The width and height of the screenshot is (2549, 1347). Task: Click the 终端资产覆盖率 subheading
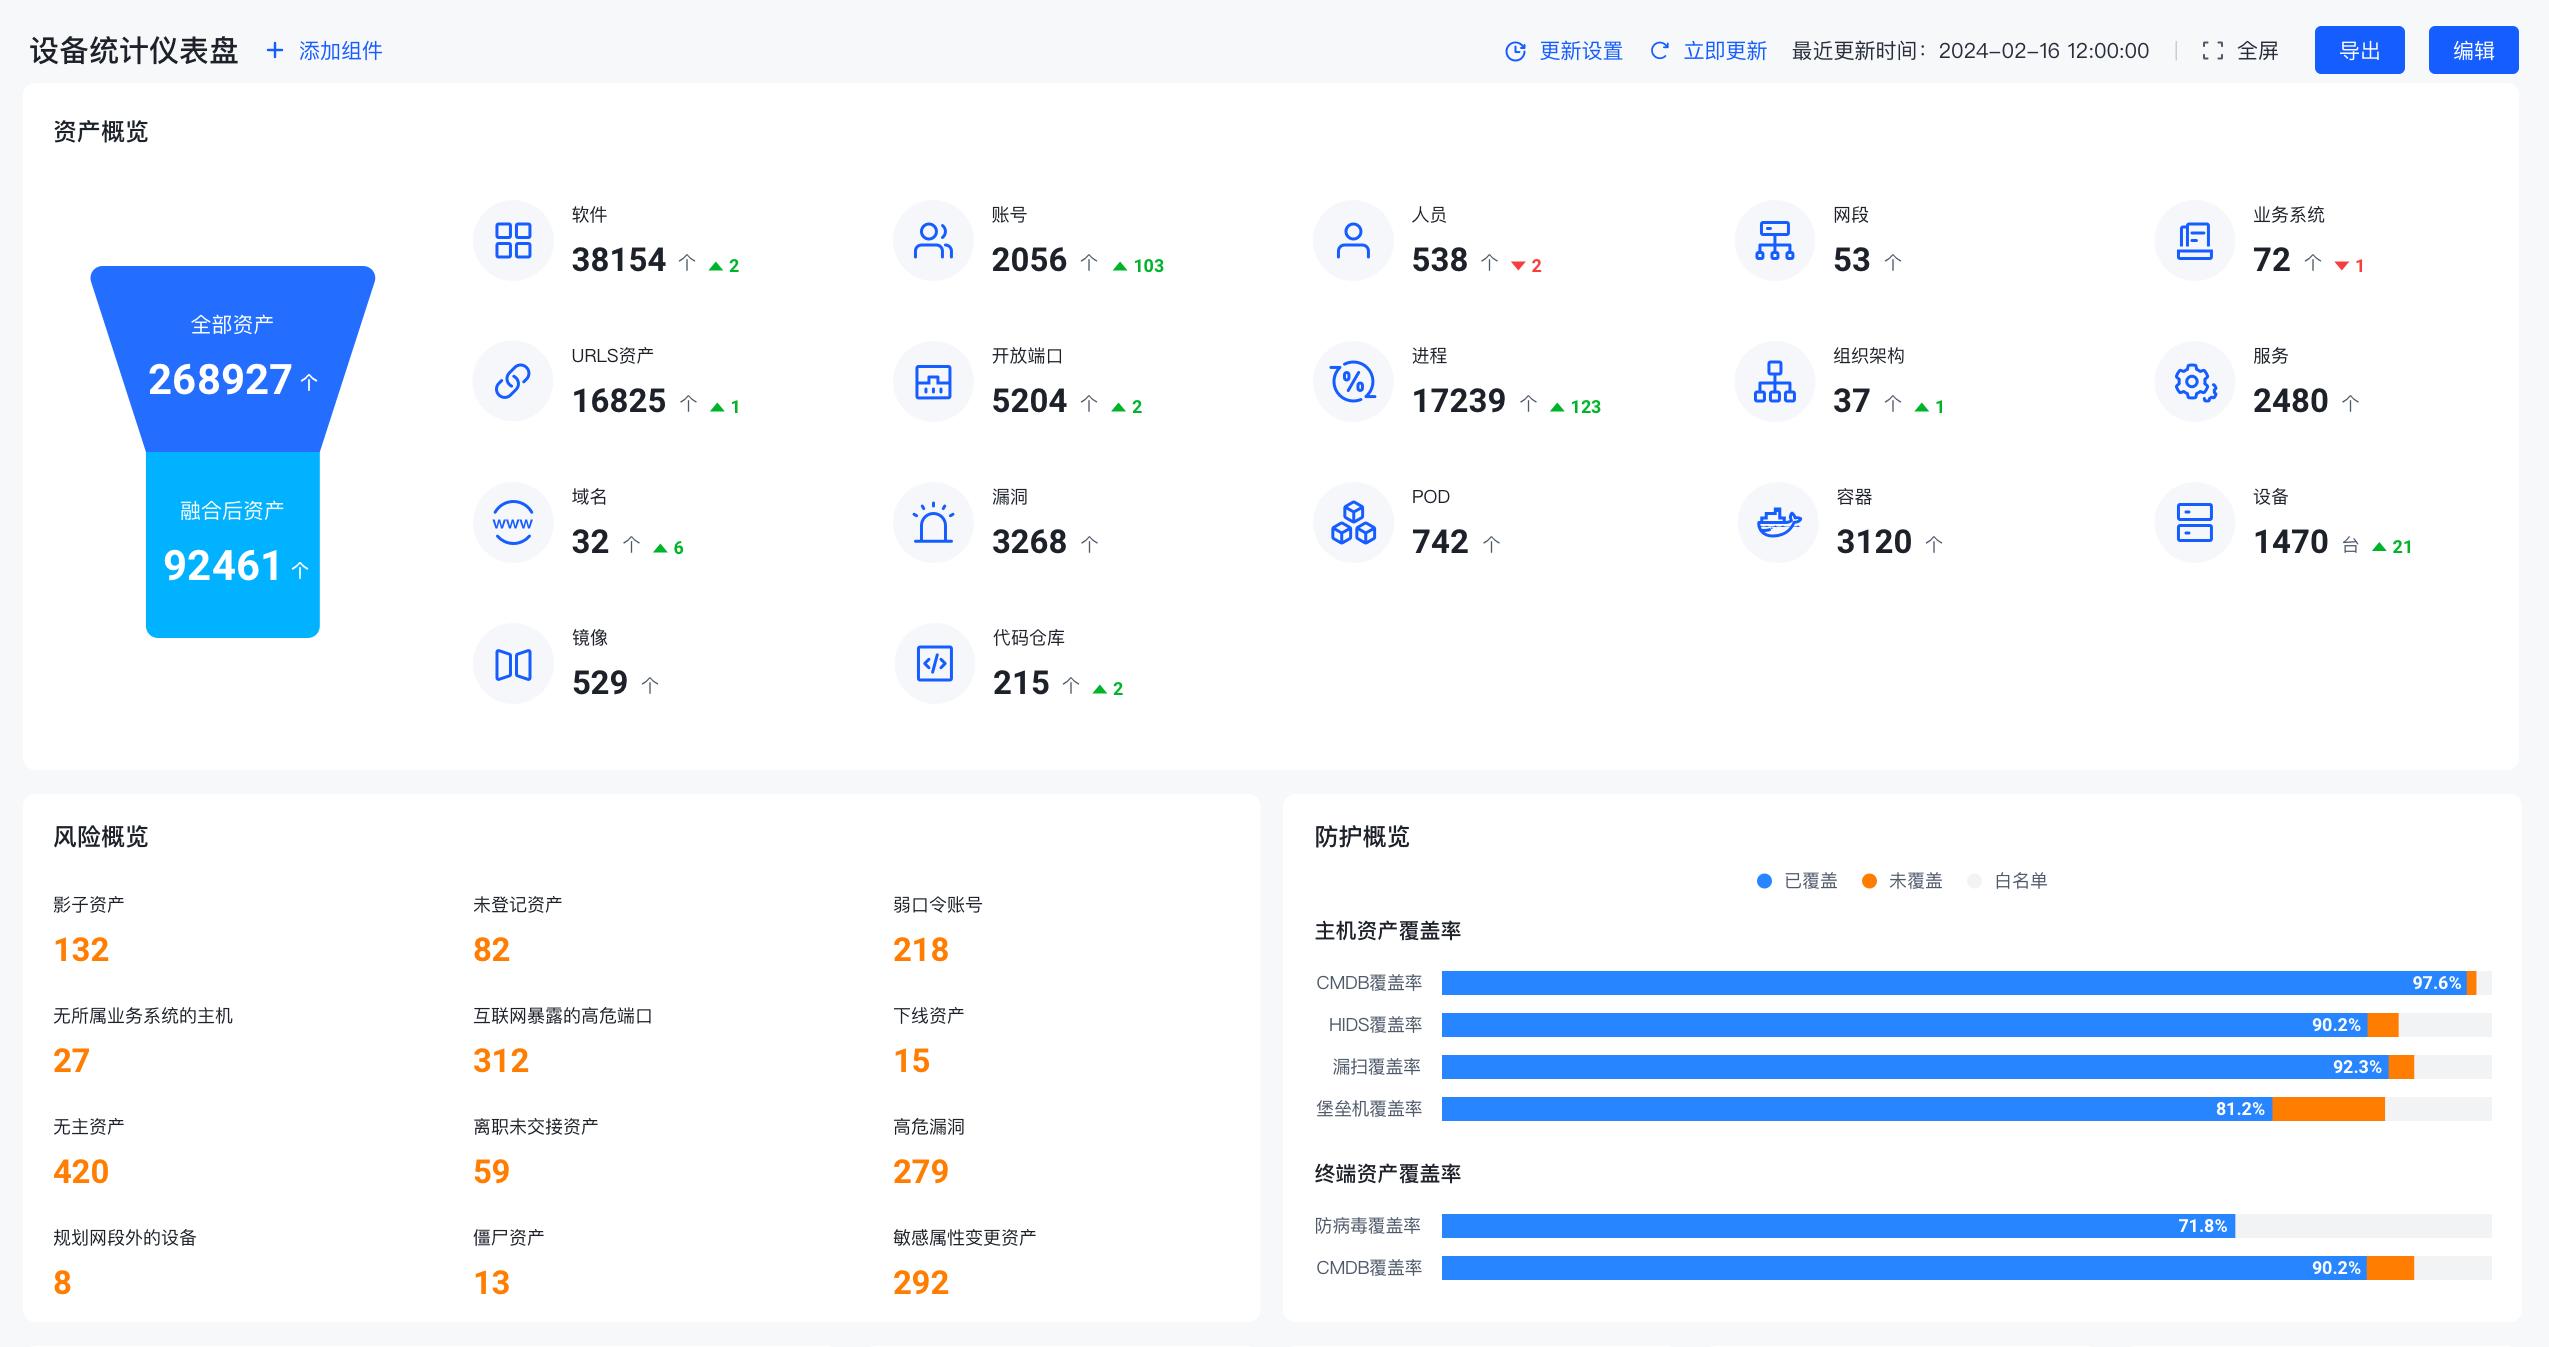click(1388, 1174)
